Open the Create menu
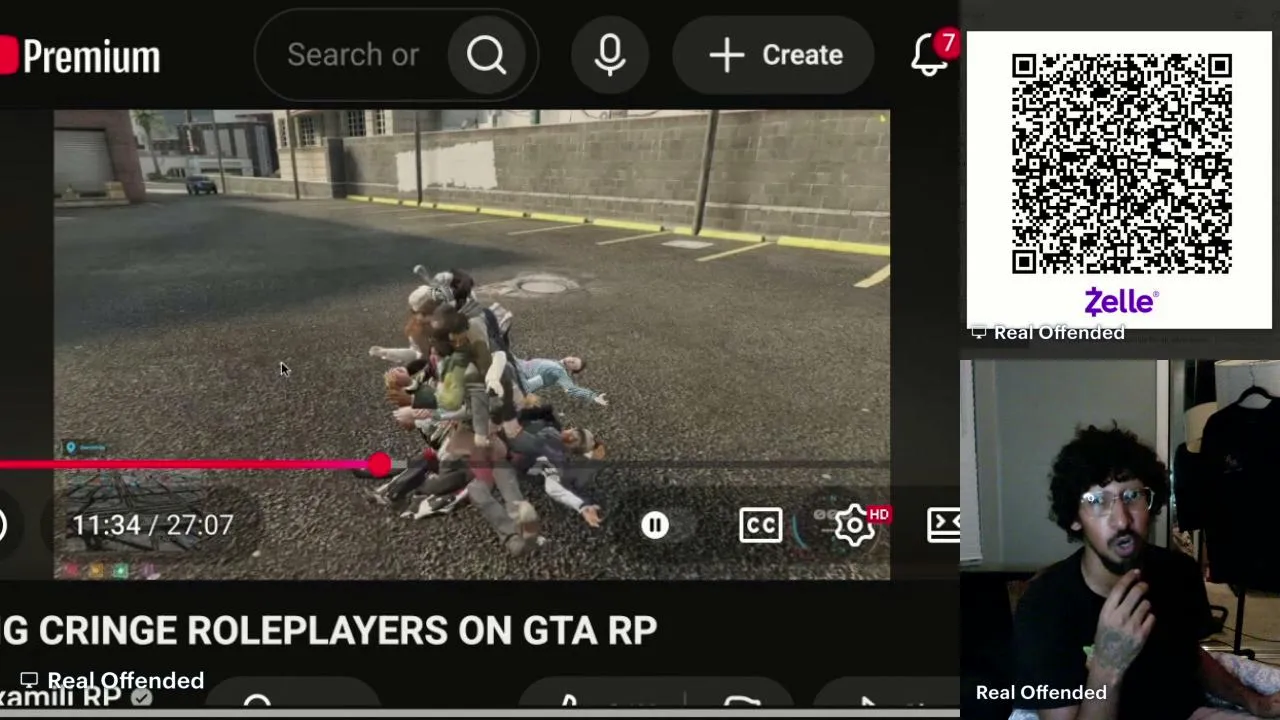This screenshot has width=1280, height=720. coord(775,55)
